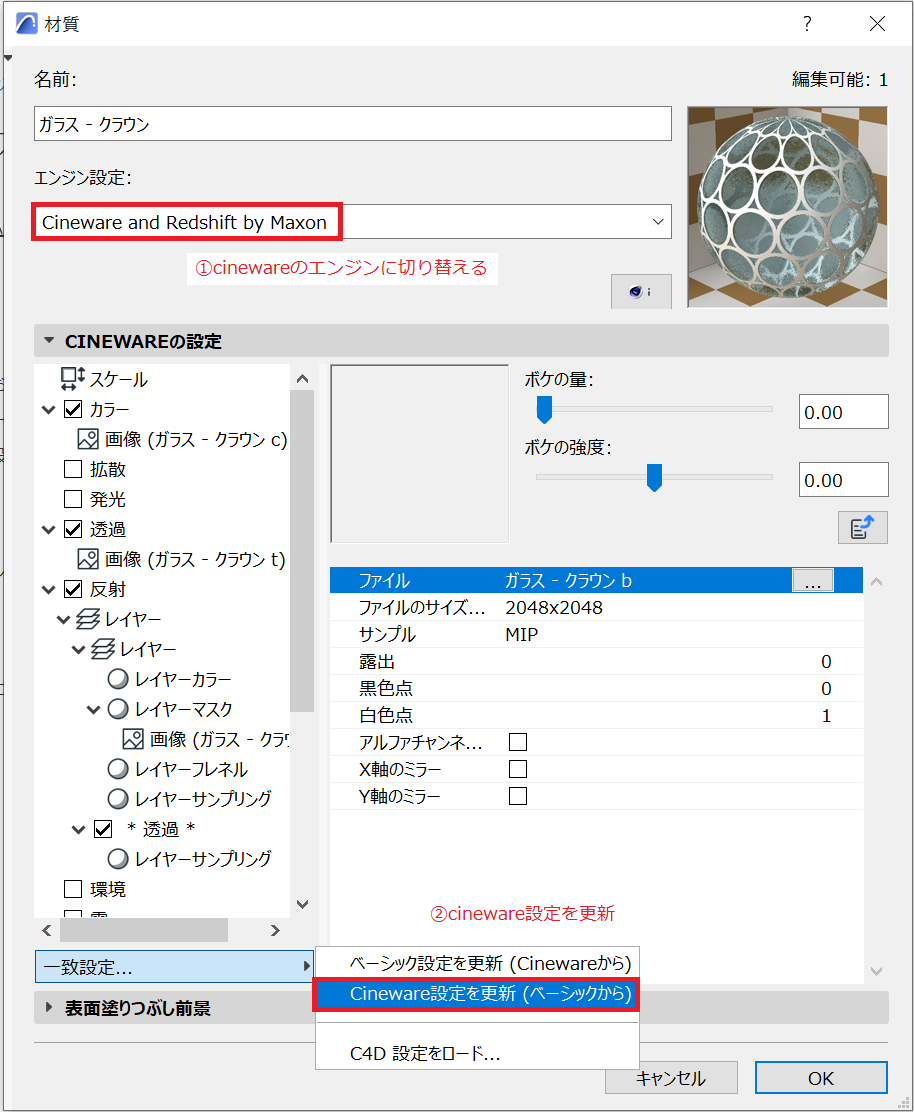Collapse the * 透過 * tree node

tap(79, 829)
